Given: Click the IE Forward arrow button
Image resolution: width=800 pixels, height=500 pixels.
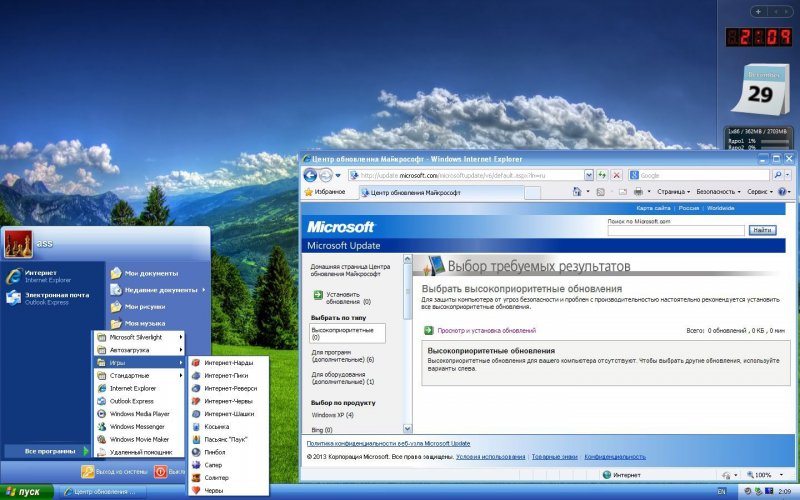Looking at the screenshot, I should click(326, 176).
